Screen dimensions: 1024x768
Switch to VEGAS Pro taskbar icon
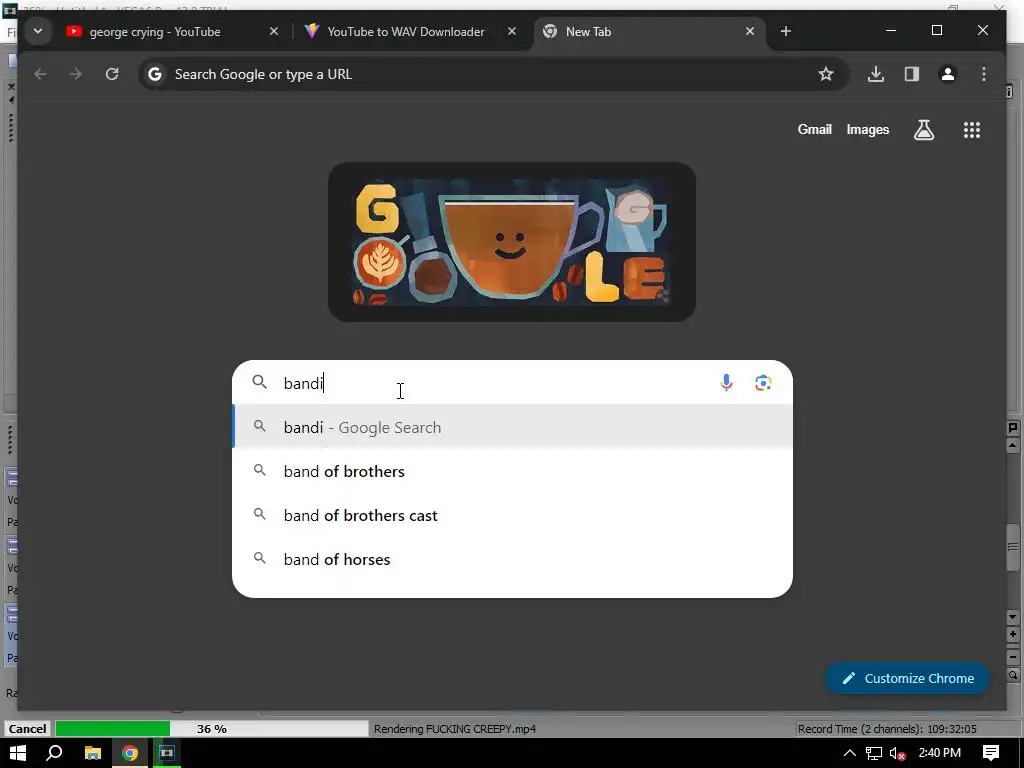167,753
